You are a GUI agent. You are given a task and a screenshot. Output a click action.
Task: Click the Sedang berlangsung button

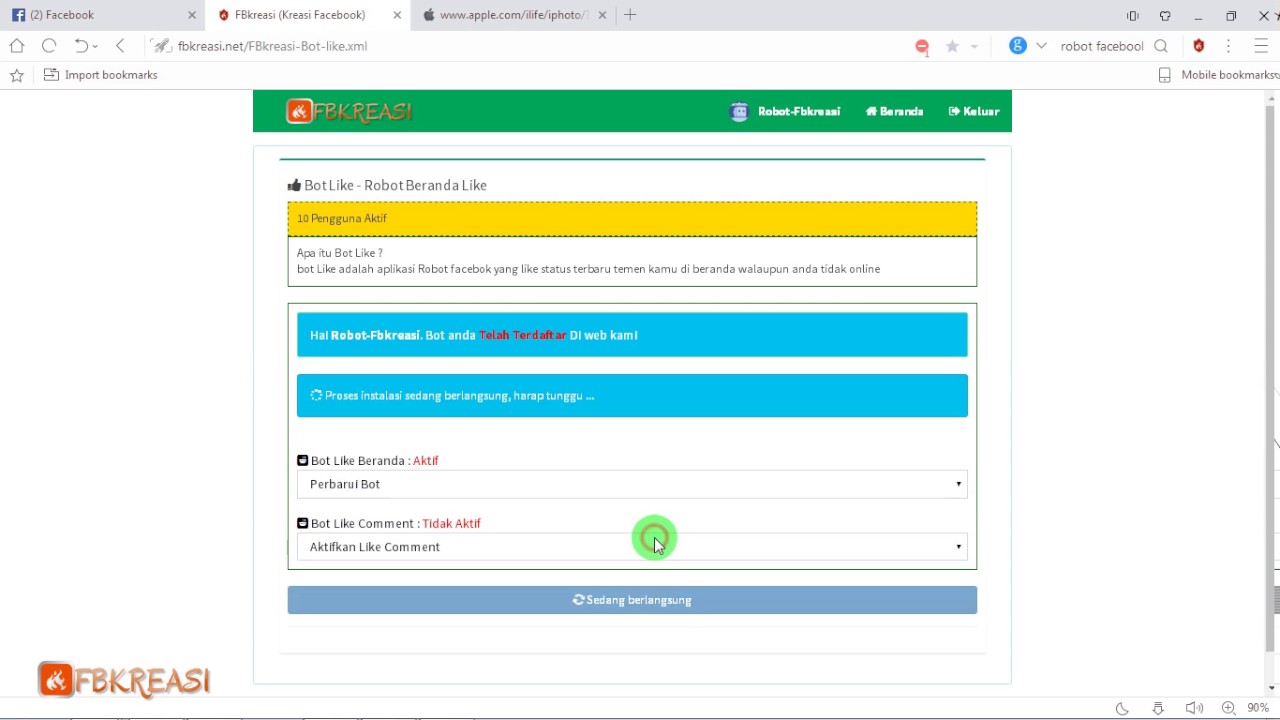tap(632, 600)
